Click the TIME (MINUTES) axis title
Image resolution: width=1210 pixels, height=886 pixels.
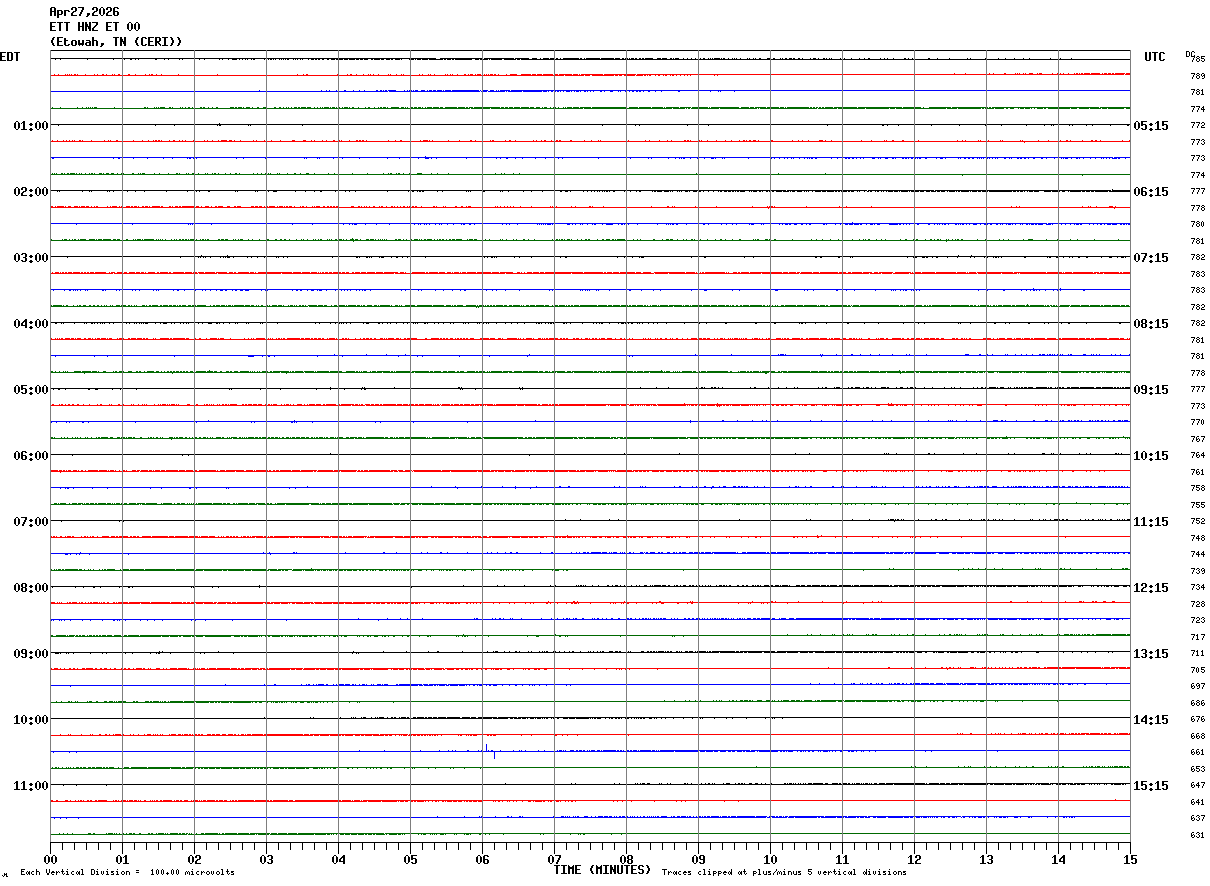[x=602, y=870]
